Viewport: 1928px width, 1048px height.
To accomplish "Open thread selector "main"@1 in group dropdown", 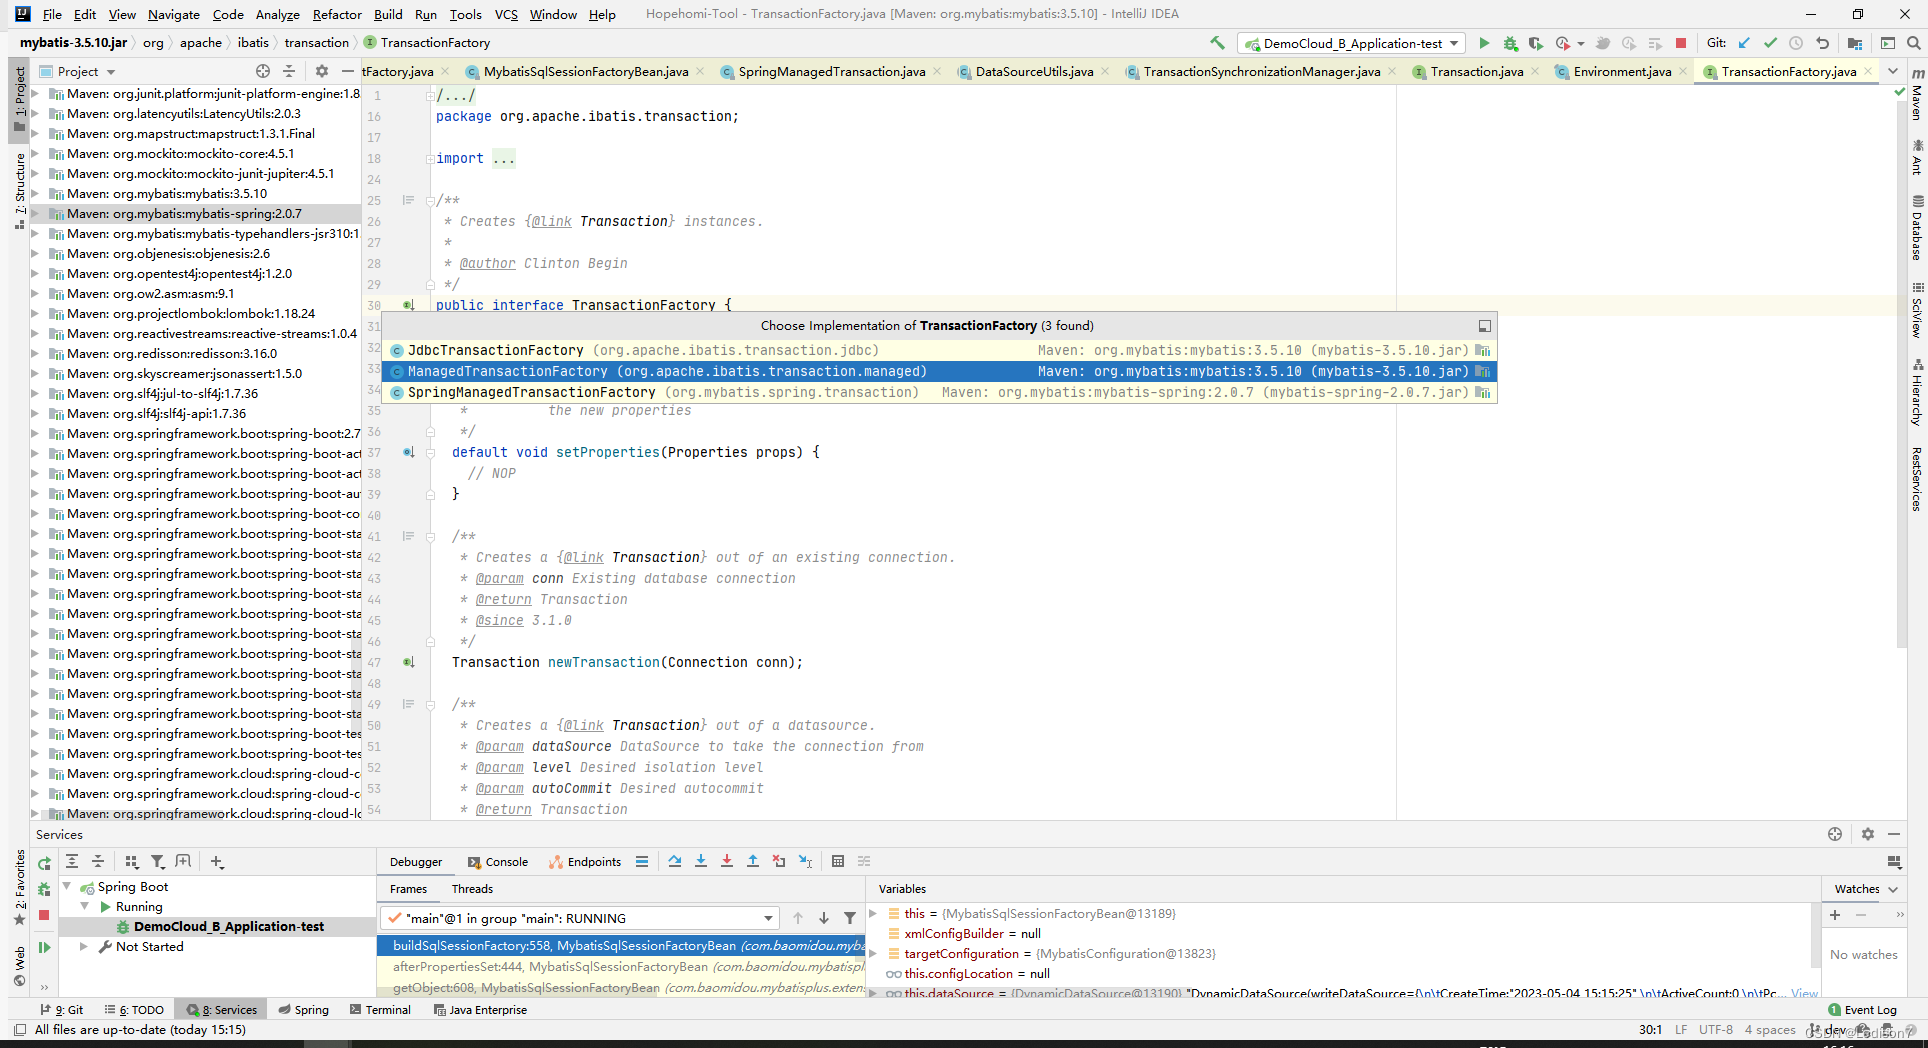I will point(580,918).
